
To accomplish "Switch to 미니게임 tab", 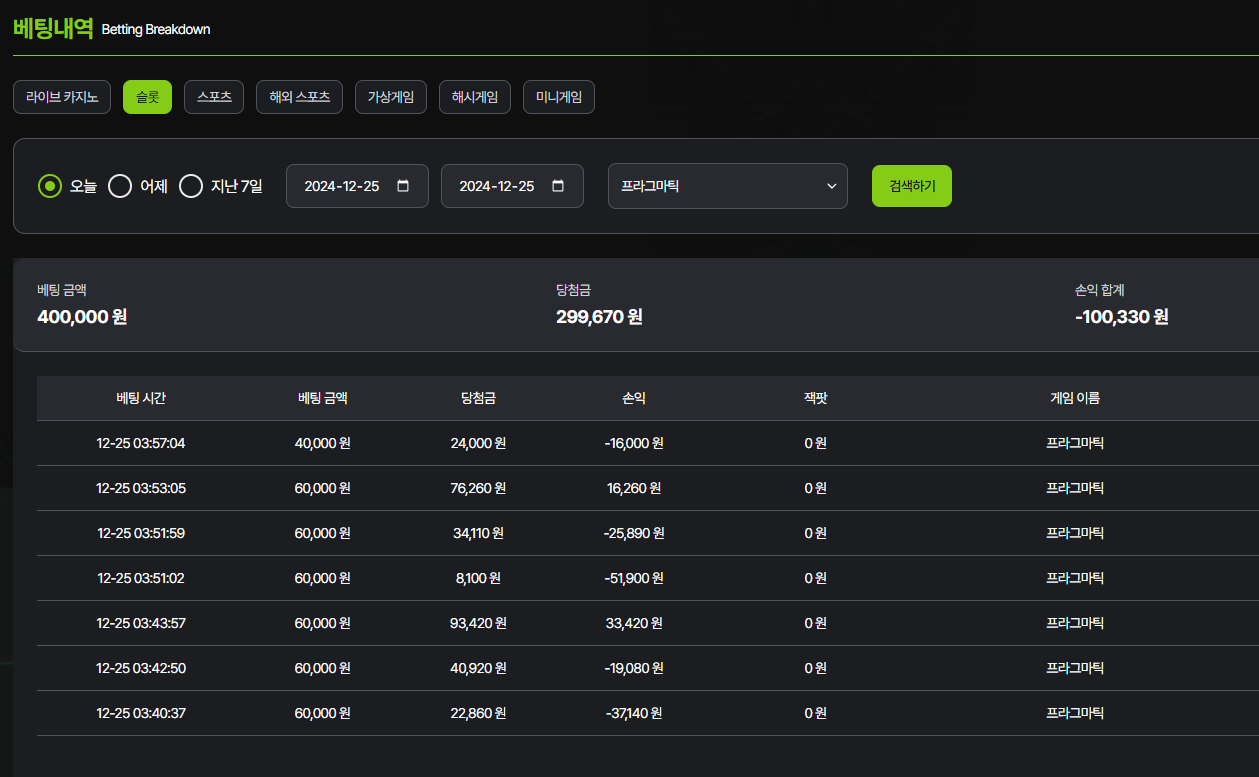I will coord(559,97).
